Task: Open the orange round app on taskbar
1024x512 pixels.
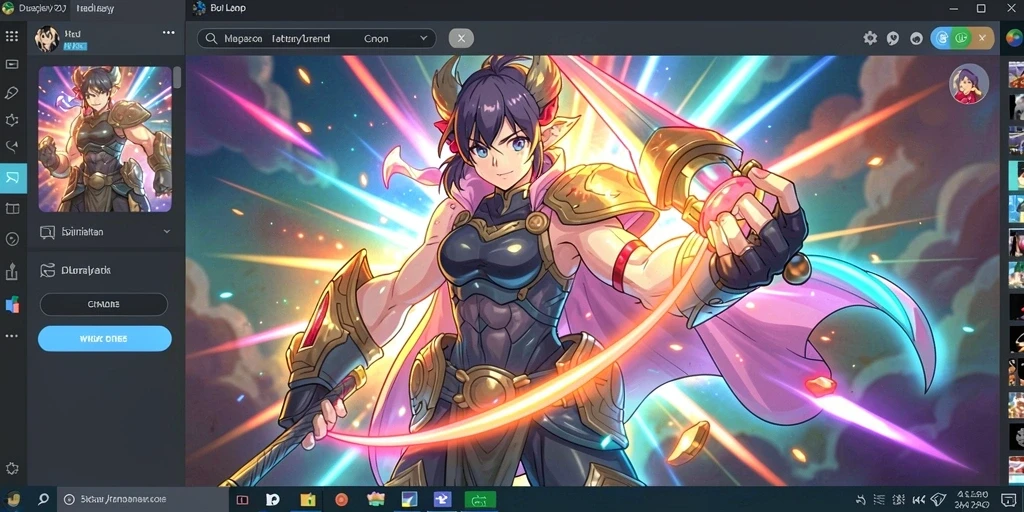Action: (342, 500)
